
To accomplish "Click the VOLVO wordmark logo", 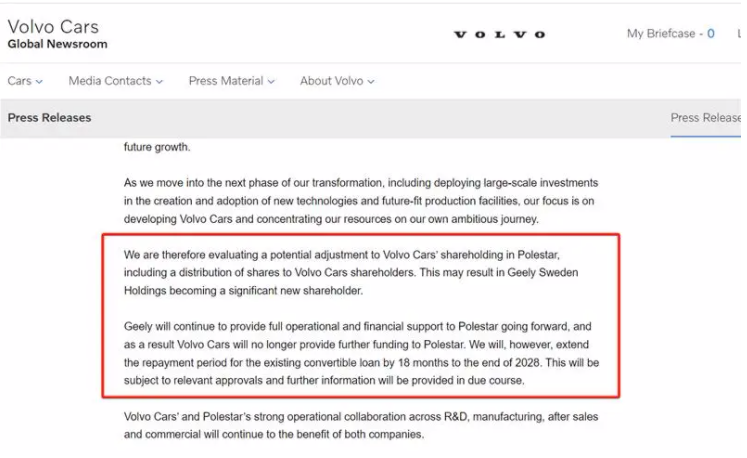I will (499, 35).
